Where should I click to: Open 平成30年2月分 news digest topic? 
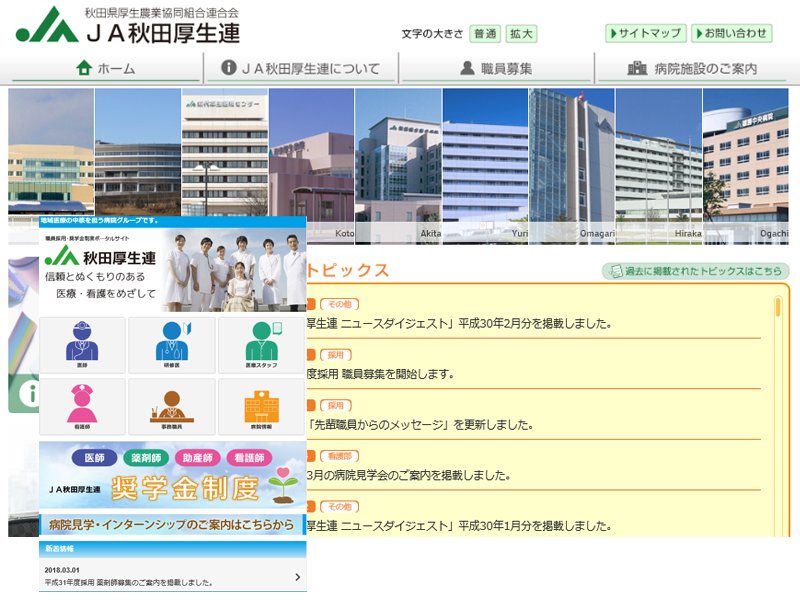458,323
